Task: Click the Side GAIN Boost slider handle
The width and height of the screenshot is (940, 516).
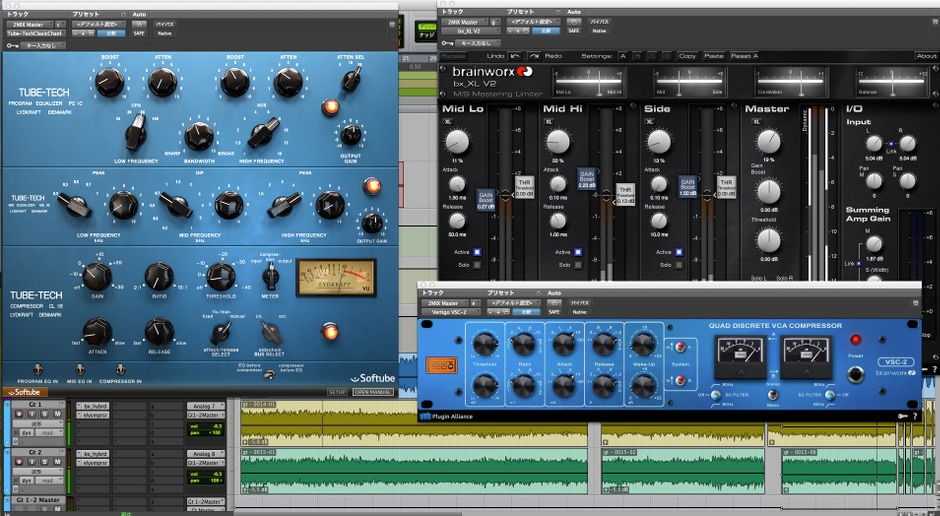Action: click(x=688, y=186)
